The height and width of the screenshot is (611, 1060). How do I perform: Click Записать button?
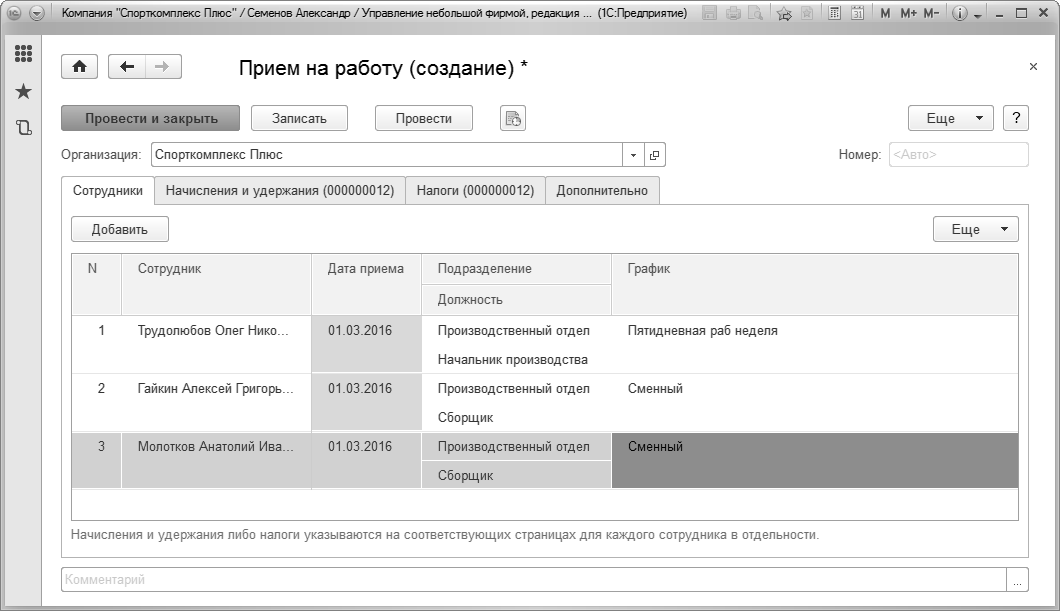point(299,118)
